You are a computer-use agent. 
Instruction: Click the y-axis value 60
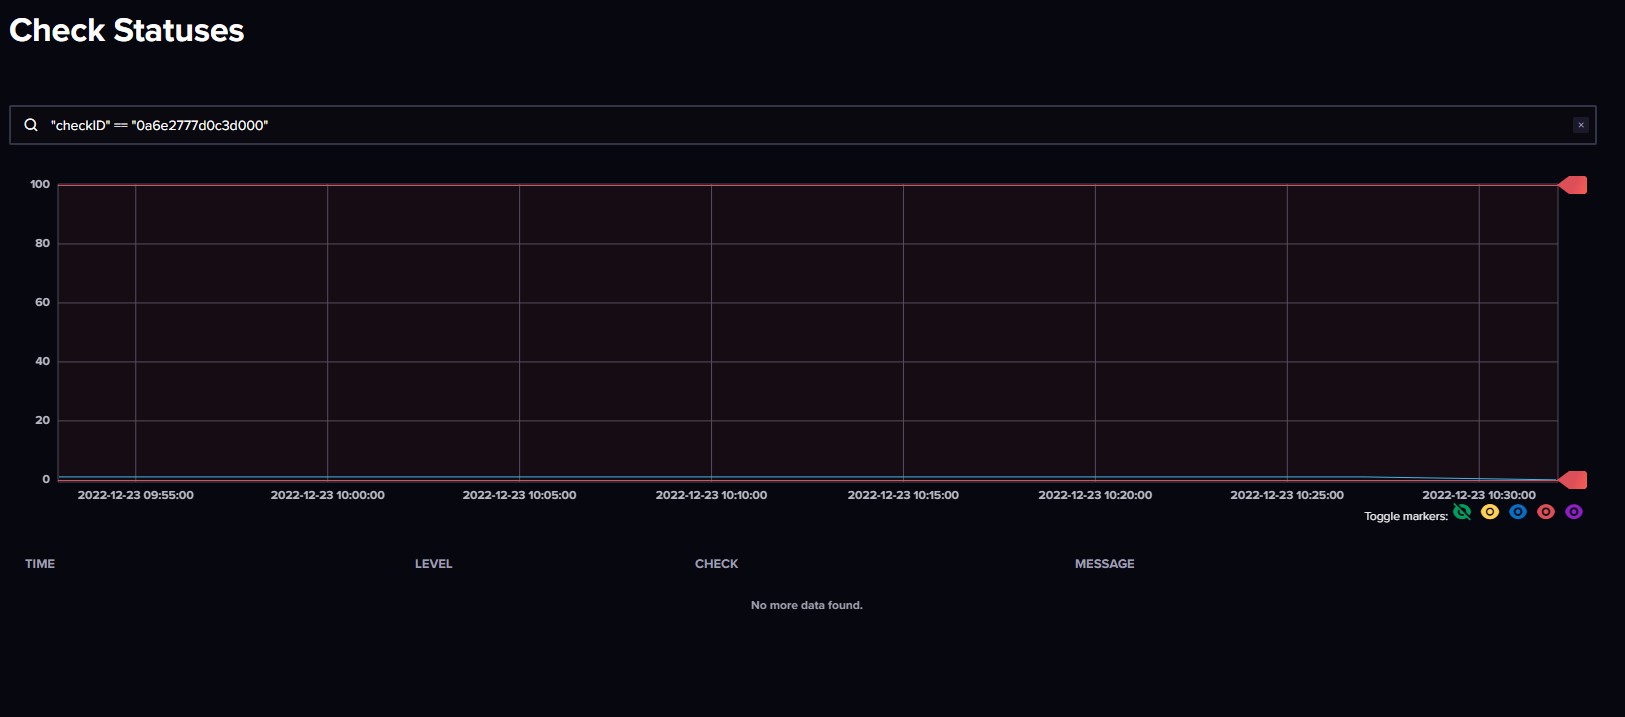[x=42, y=302]
